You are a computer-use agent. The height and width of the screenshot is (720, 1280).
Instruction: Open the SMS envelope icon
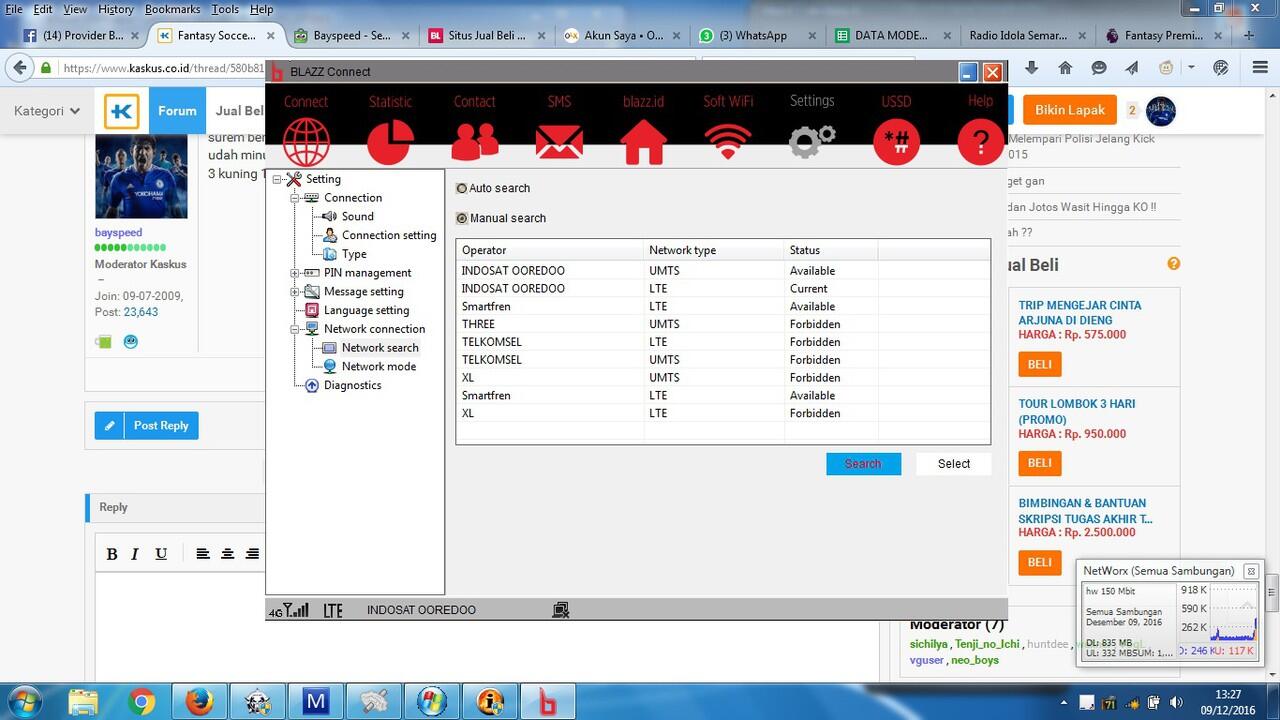click(559, 142)
